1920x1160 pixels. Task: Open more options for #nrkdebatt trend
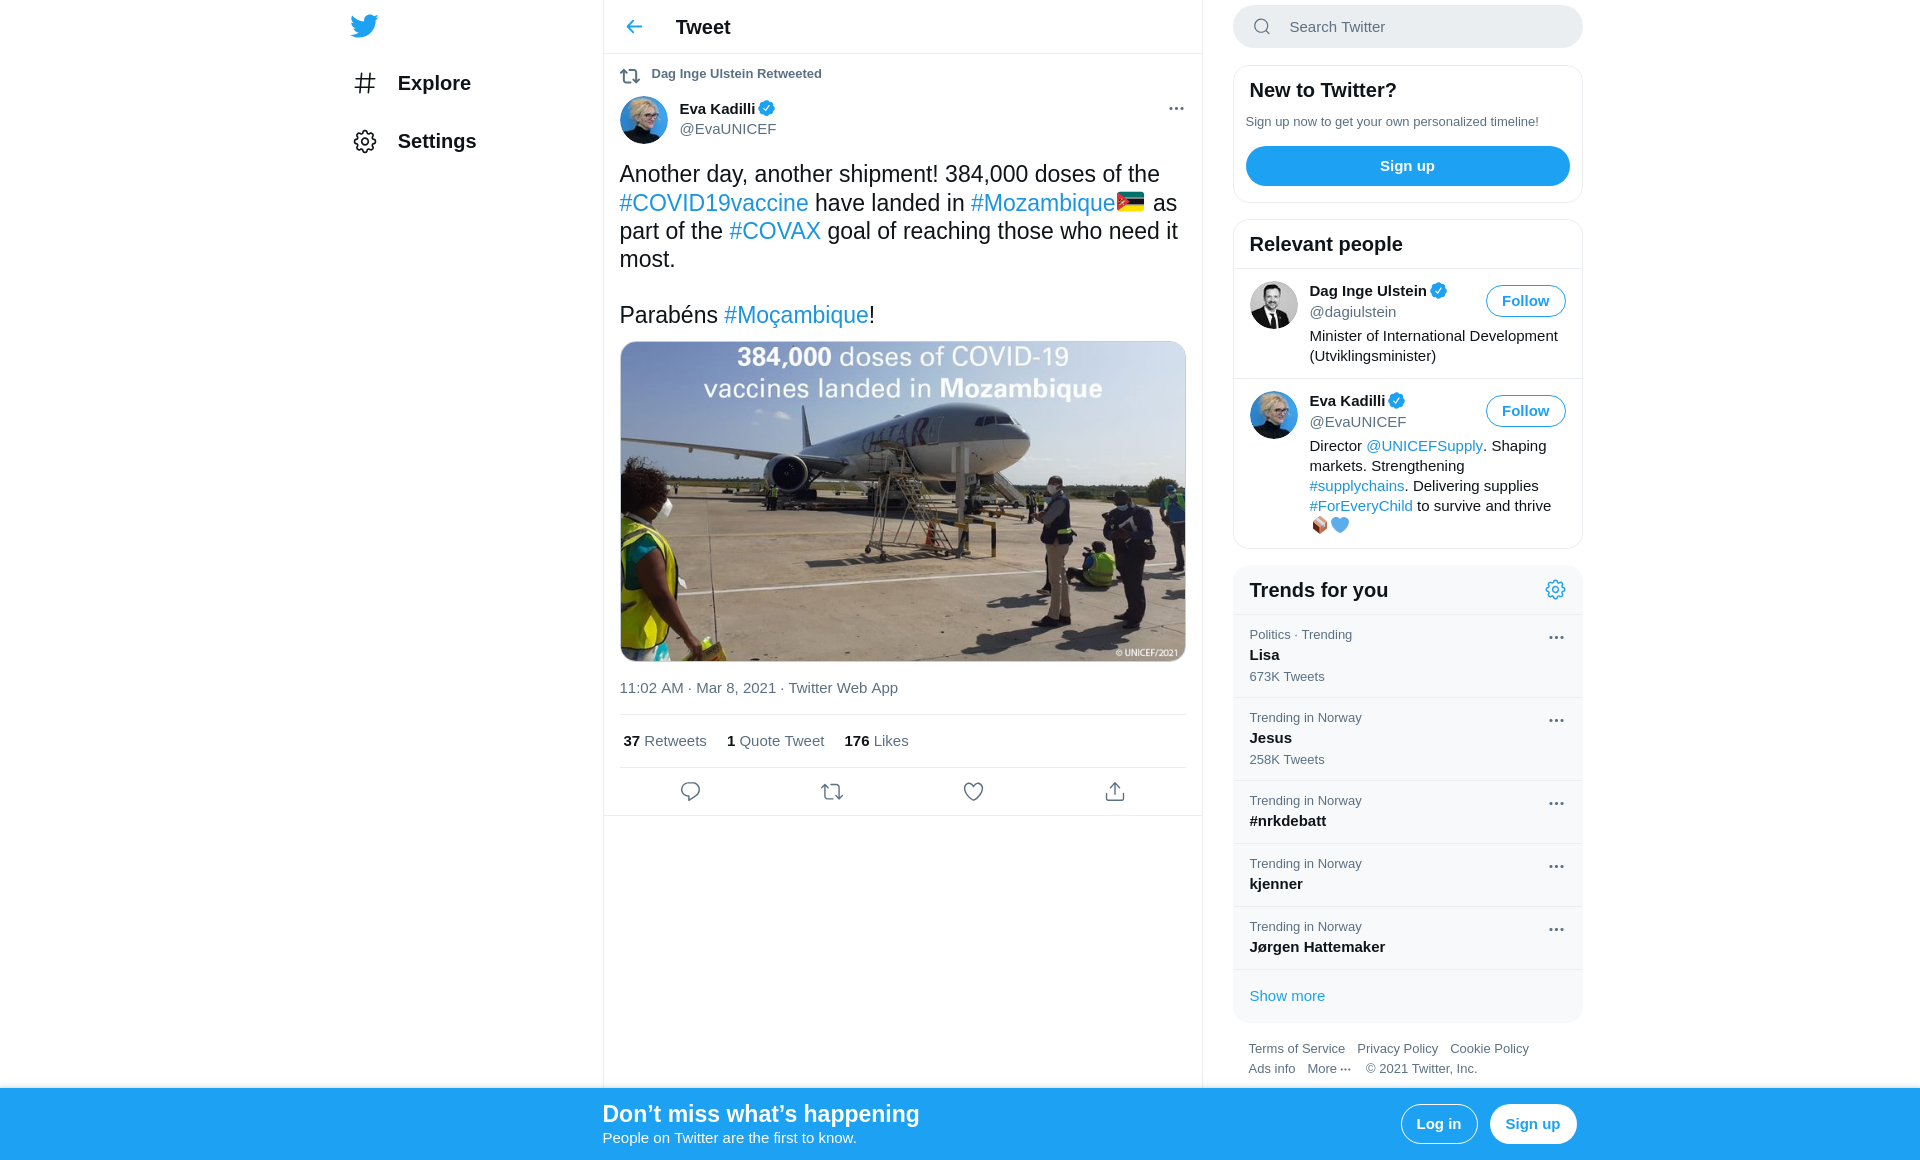tap(1555, 803)
